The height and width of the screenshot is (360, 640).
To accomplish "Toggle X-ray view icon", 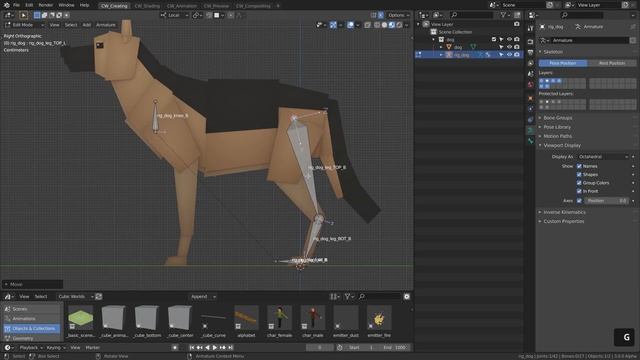I will pos(367,25).
